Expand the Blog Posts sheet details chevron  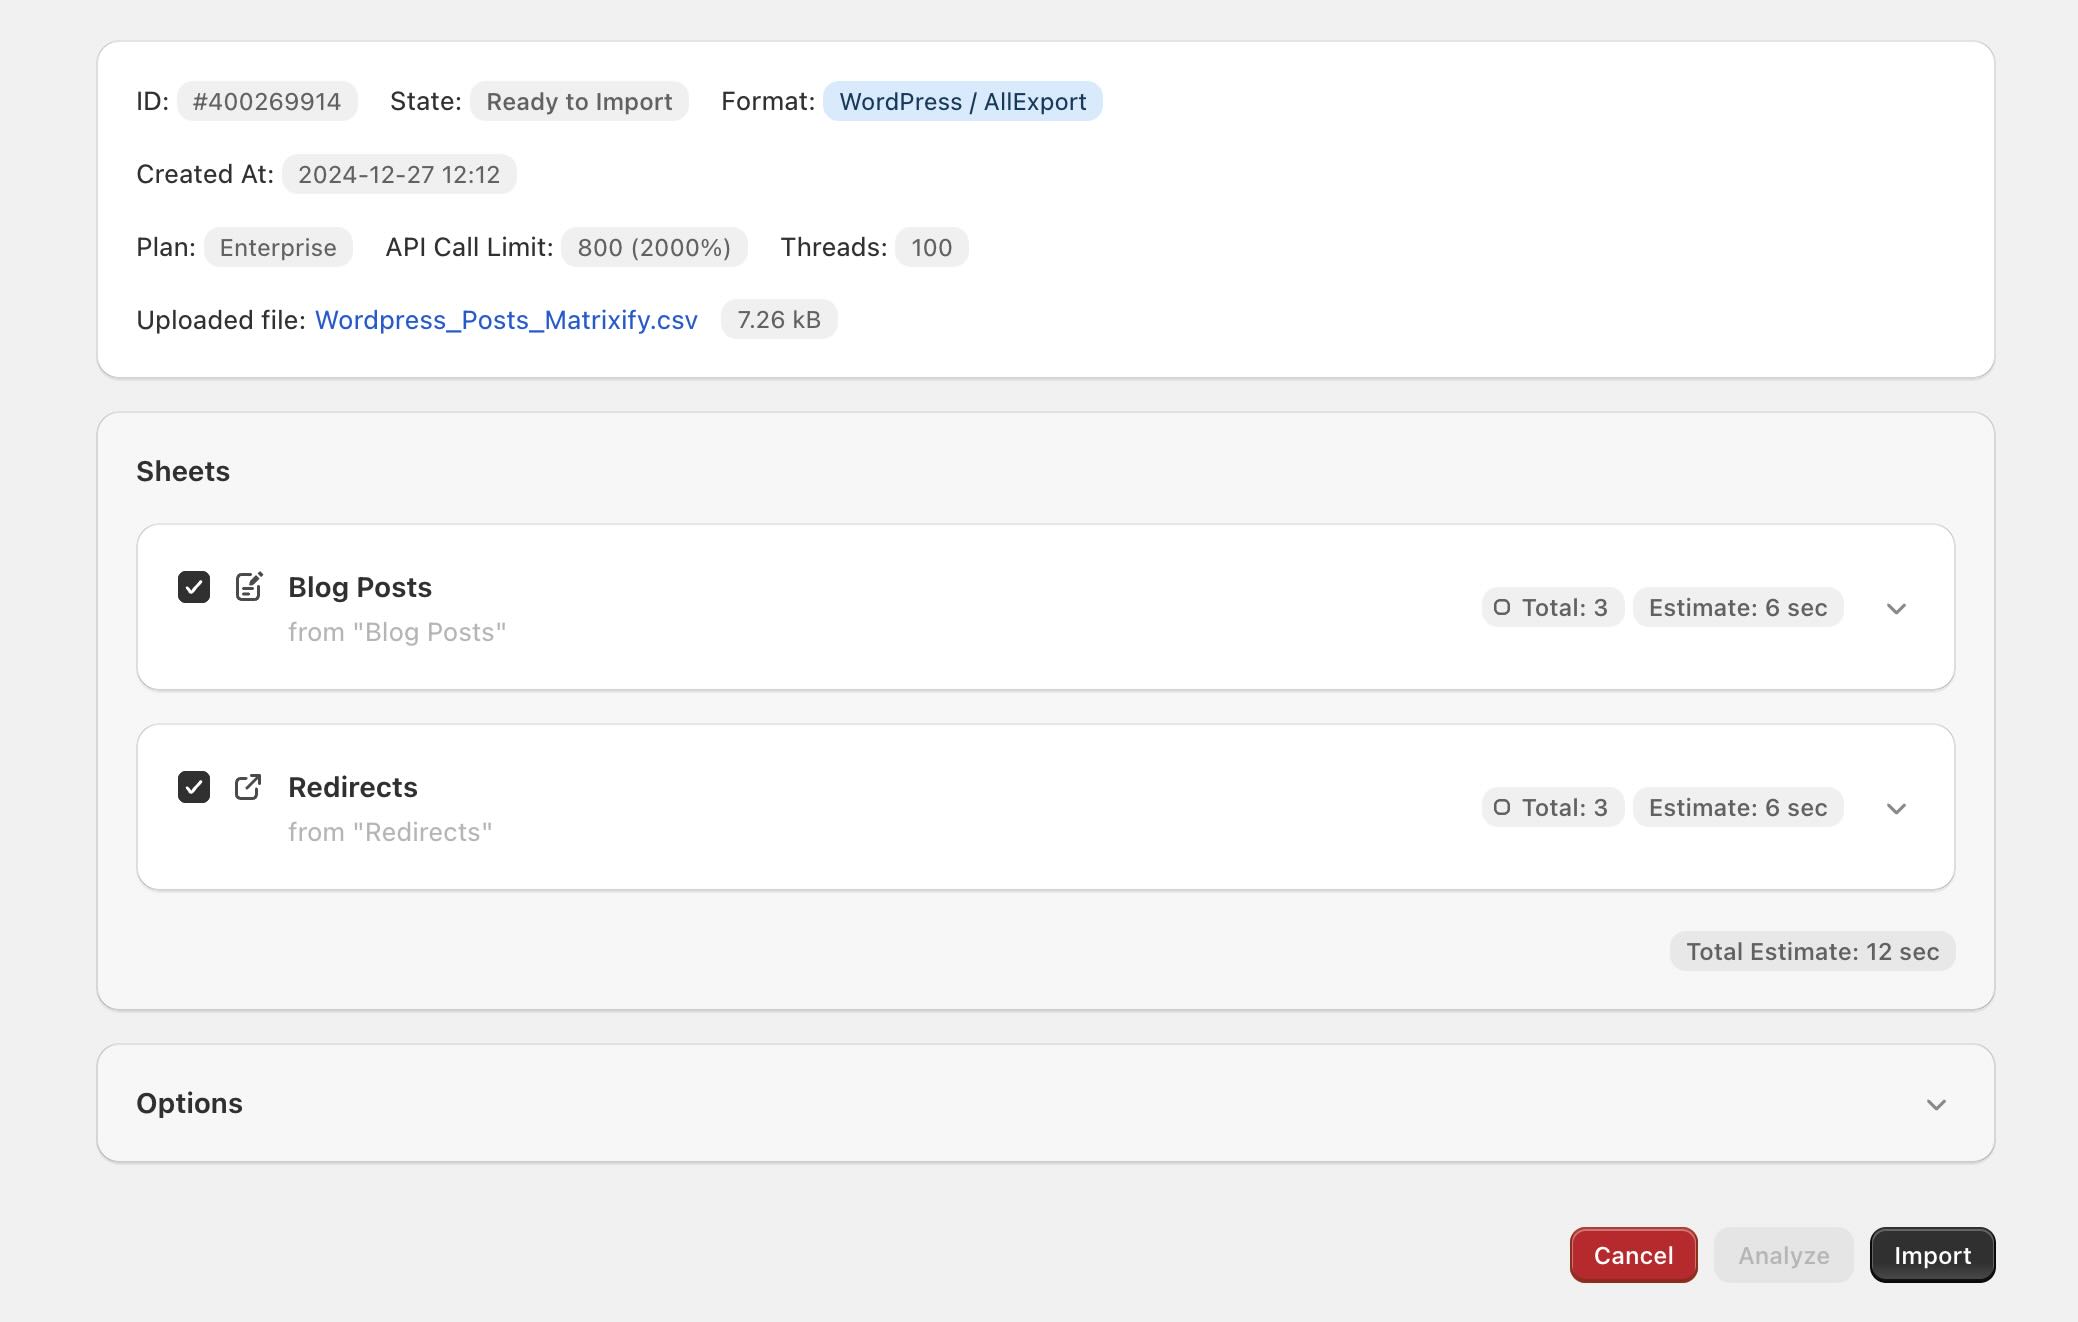1896,608
